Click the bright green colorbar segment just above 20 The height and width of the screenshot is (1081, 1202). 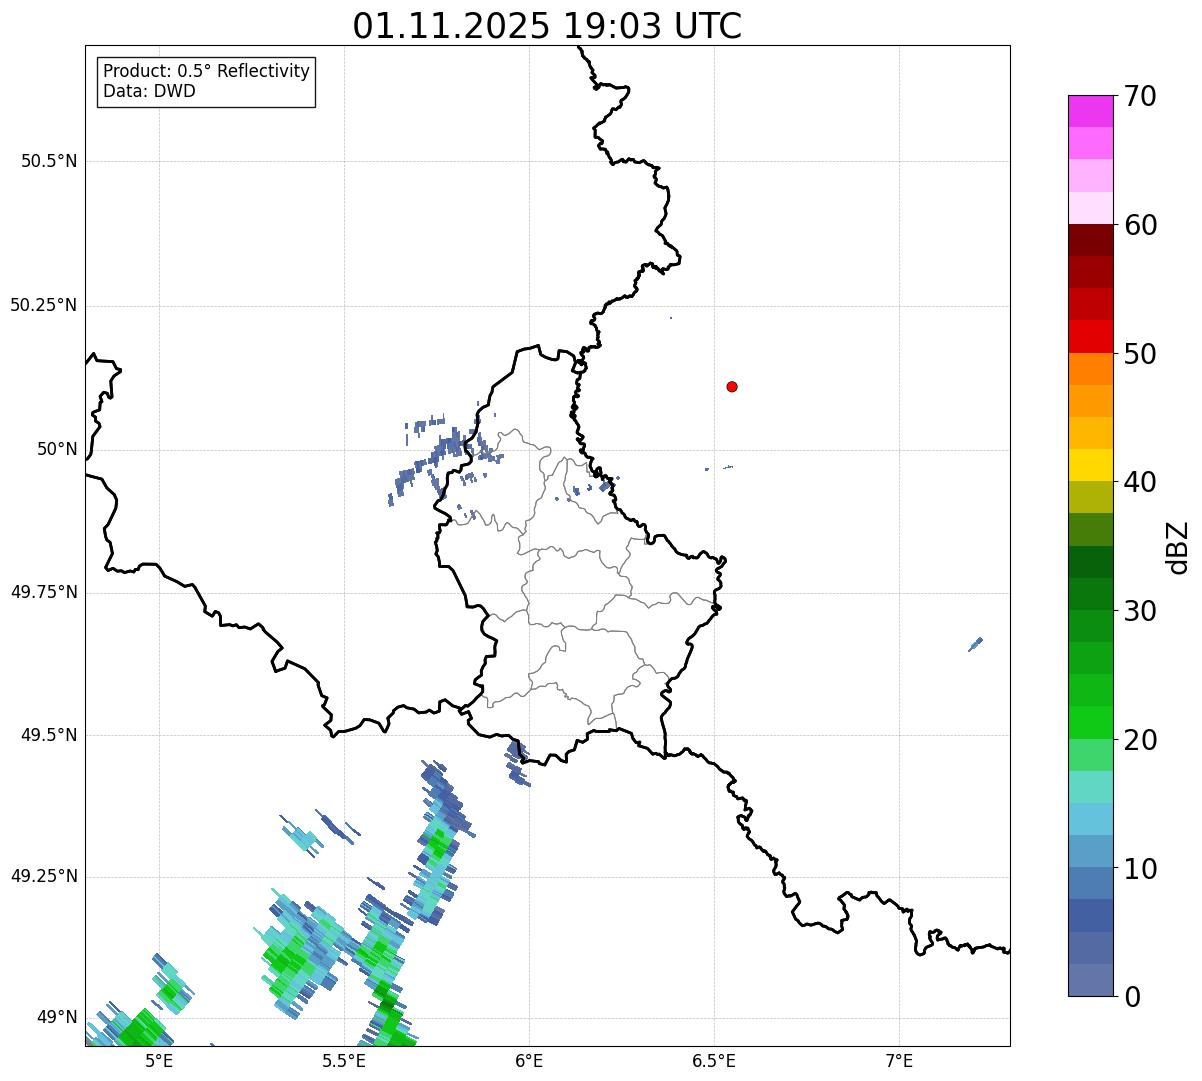pyautogui.click(x=1090, y=723)
